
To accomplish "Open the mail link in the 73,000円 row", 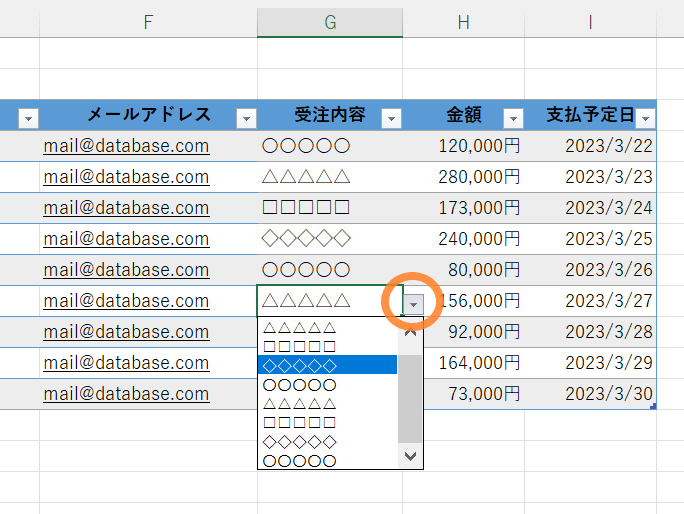I will tap(126, 394).
